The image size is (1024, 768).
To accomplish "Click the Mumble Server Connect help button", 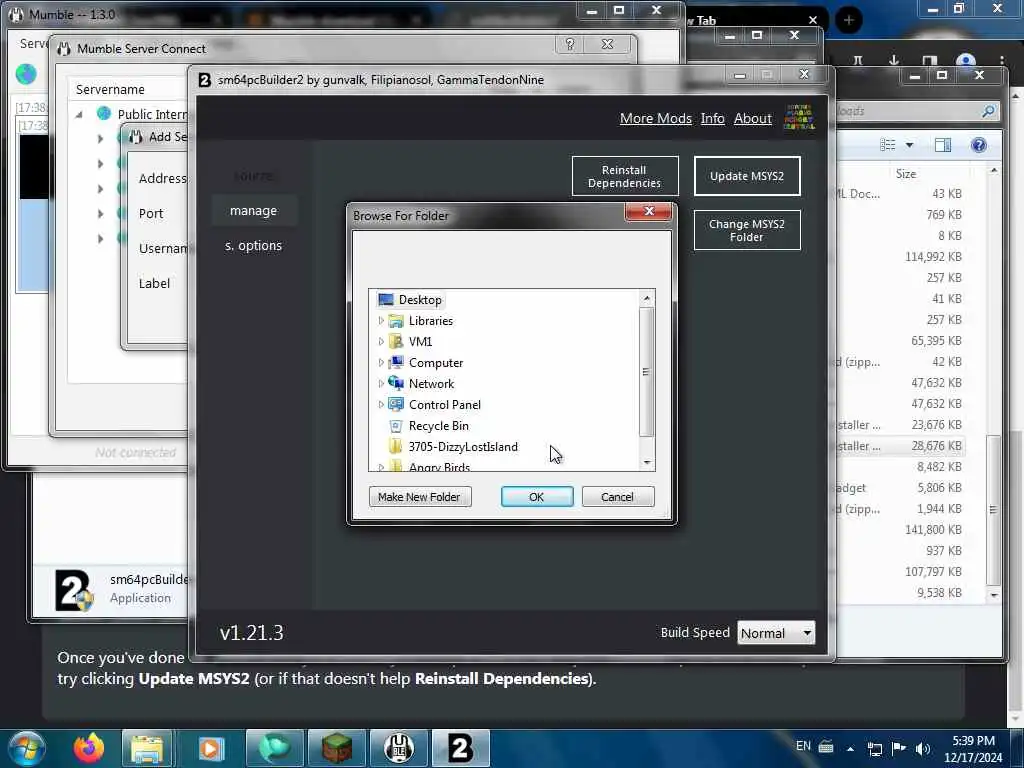I will pyautogui.click(x=570, y=44).
